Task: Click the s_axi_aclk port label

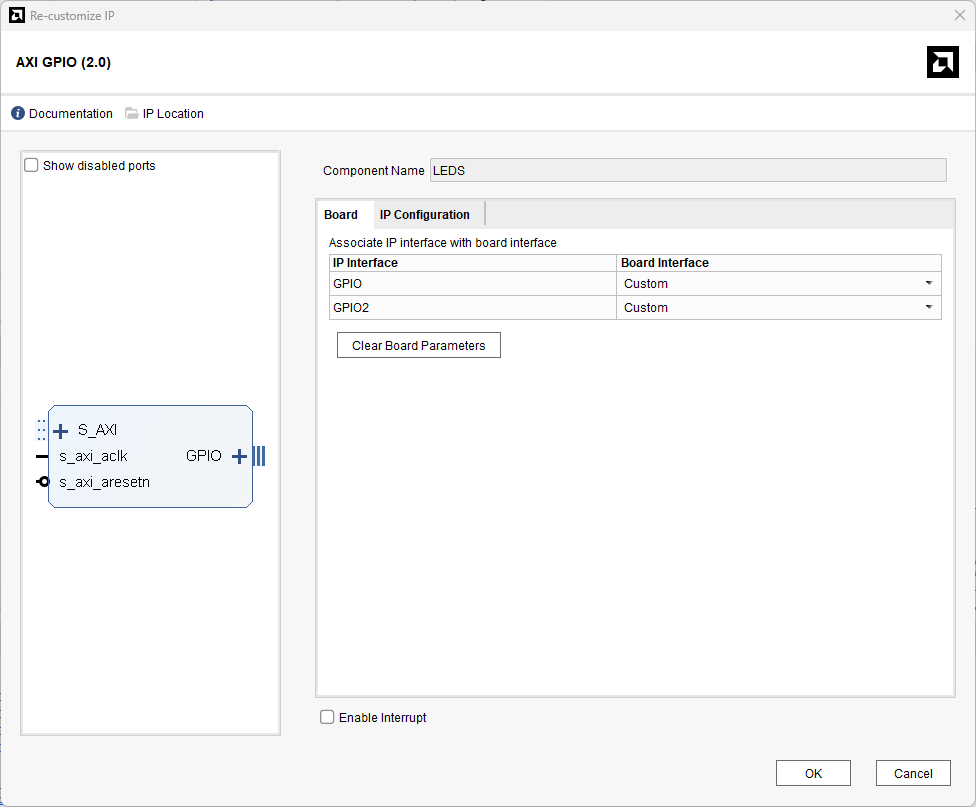Action: 93,456
